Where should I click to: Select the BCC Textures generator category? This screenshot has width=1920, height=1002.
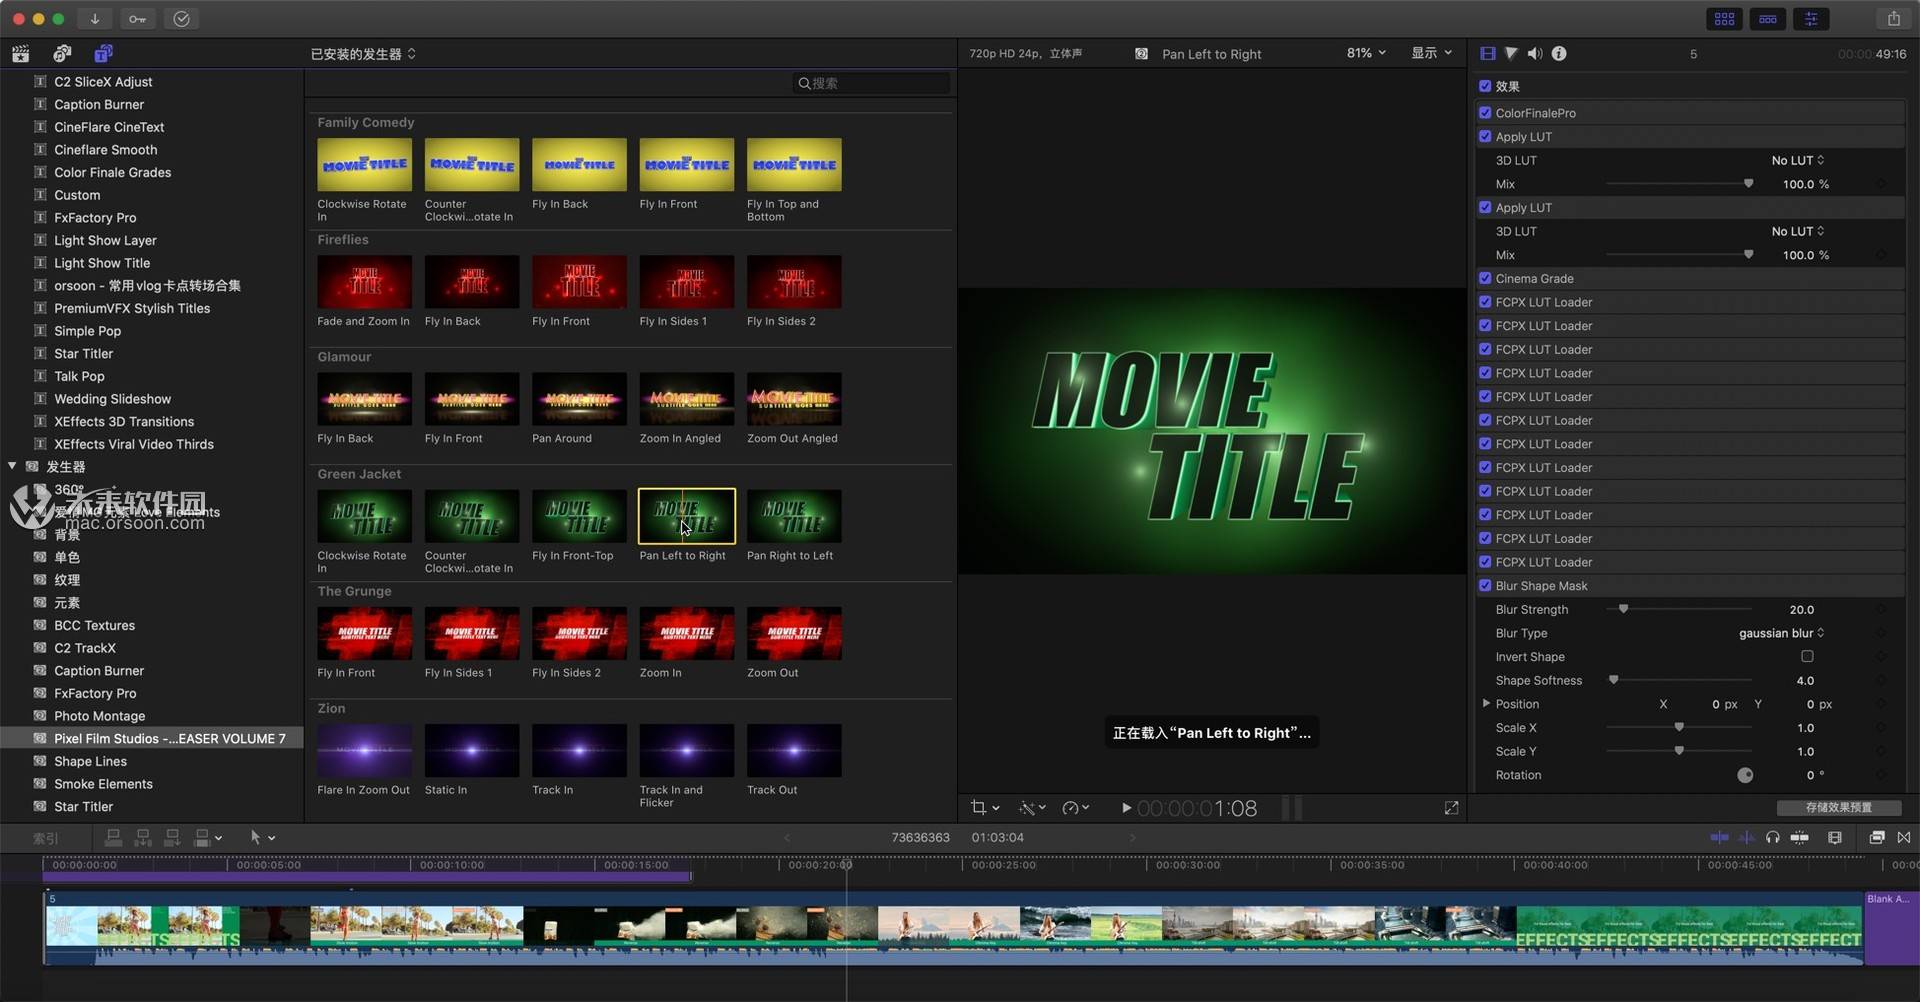pos(94,625)
